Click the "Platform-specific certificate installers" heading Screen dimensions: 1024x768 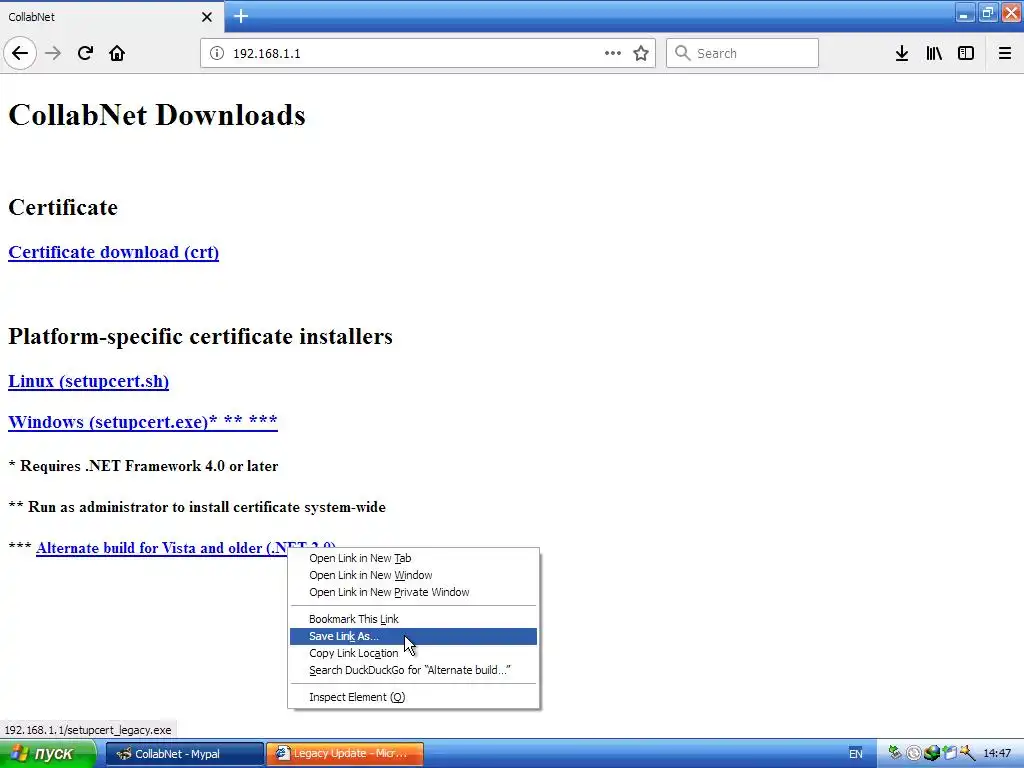coord(200,336)
